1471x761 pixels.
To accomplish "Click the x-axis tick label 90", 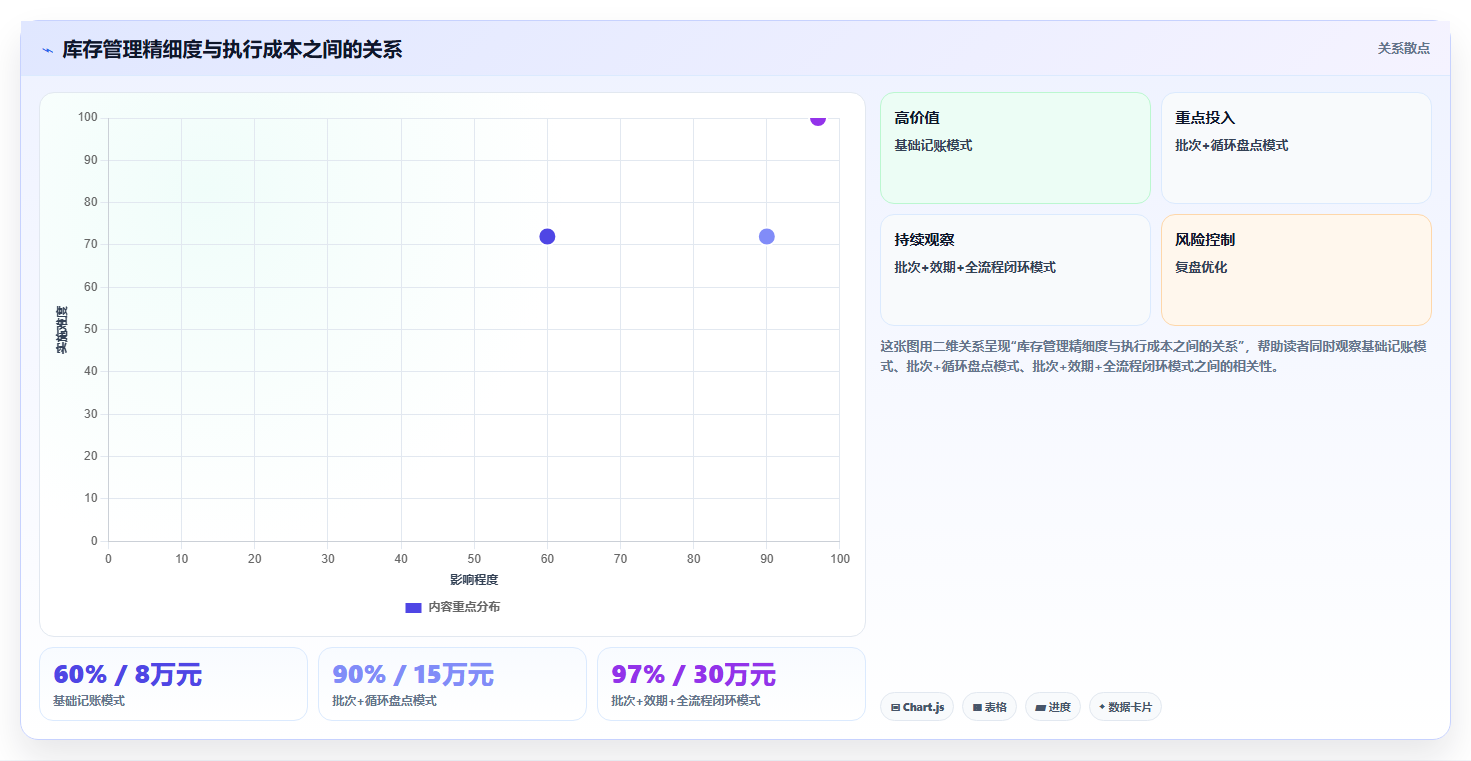I will click(x=767, y=559).
